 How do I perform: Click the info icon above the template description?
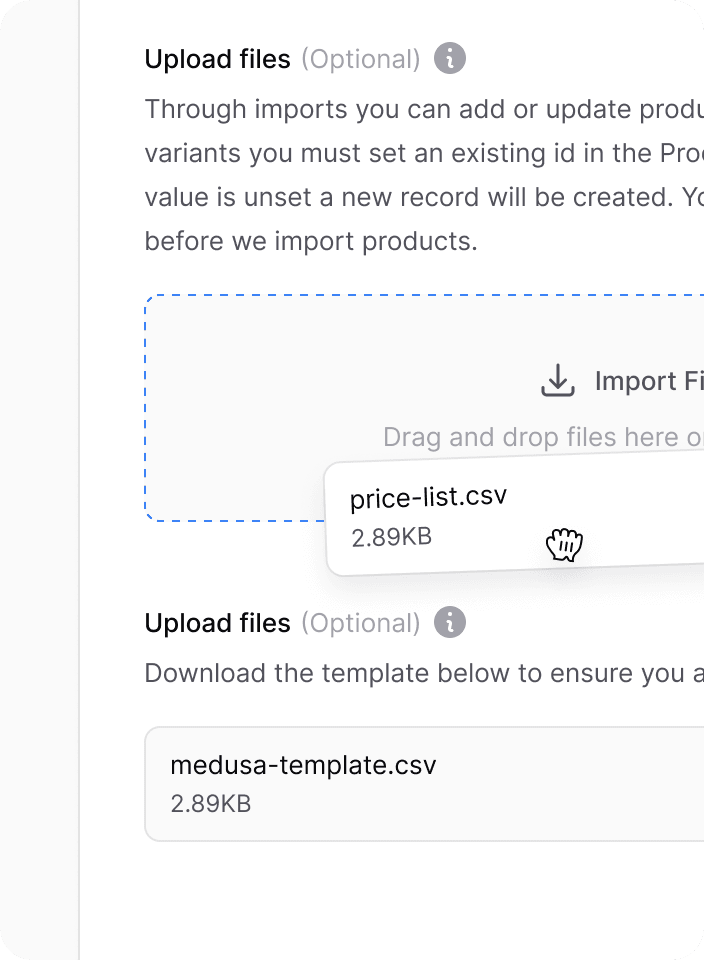(x=450, y=623)
